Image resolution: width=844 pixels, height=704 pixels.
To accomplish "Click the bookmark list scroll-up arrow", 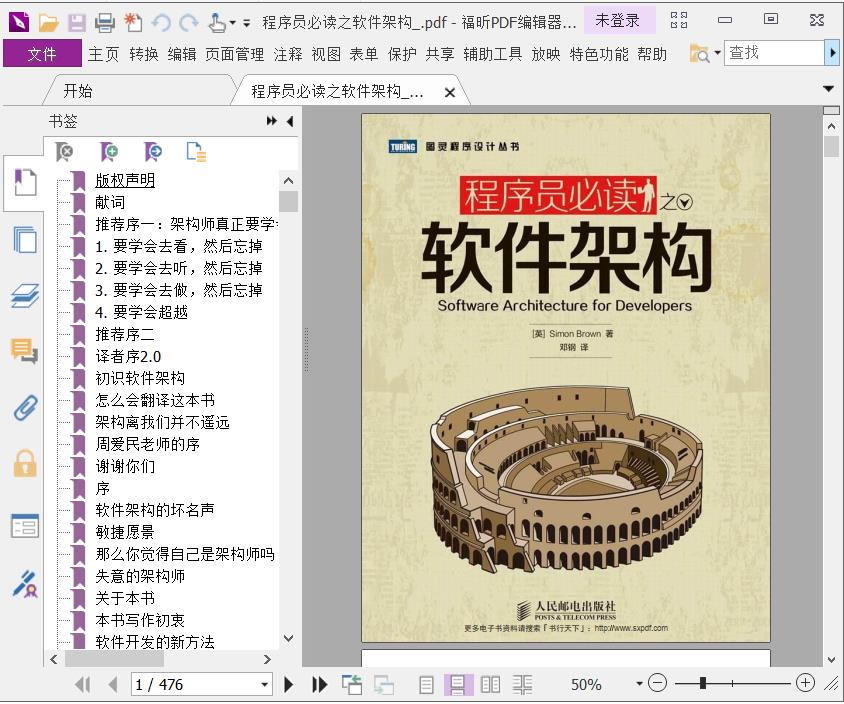I will tap(289, 181).
